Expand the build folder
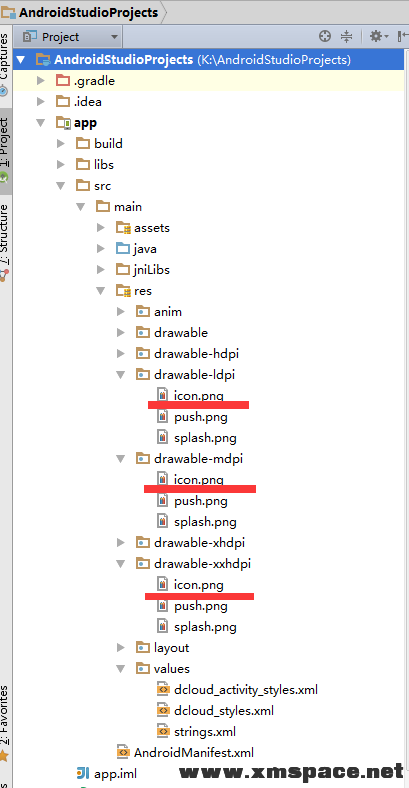Image resolution: width=409 pixels, height=788 pixels. coord(61,144)
